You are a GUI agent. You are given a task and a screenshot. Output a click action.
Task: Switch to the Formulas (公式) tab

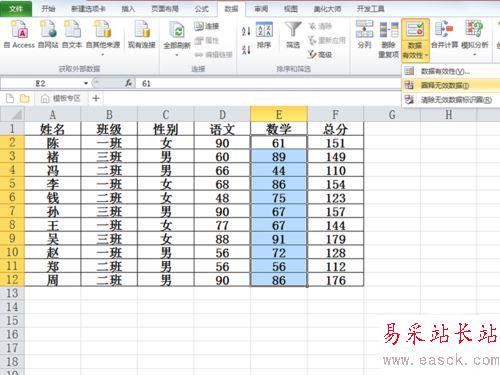coord(201,9)
